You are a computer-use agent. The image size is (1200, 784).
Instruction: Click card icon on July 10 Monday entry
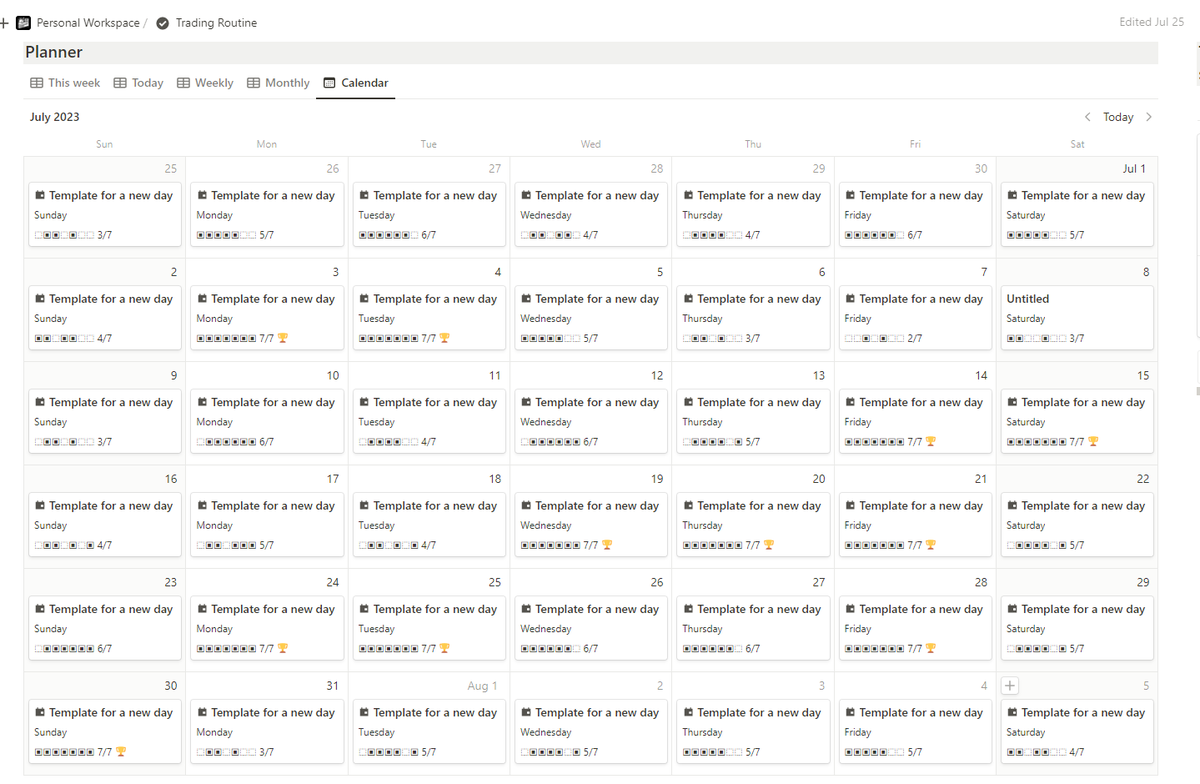202,402
